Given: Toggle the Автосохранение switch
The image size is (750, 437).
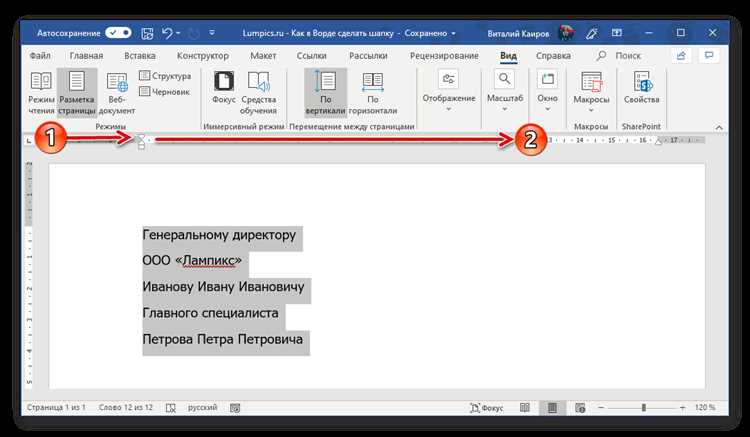Looking at the screenshot, I should [118, 33].
